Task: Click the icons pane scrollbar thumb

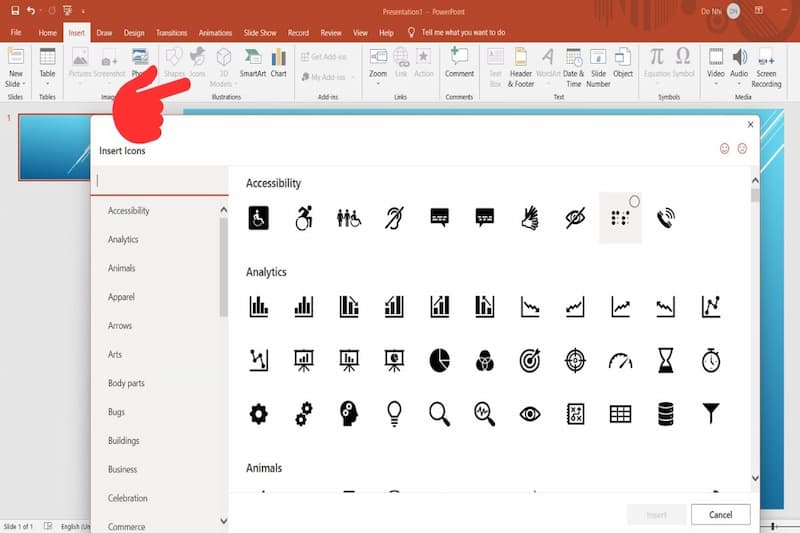Action: pyautogui.click(x=755, y=196)
